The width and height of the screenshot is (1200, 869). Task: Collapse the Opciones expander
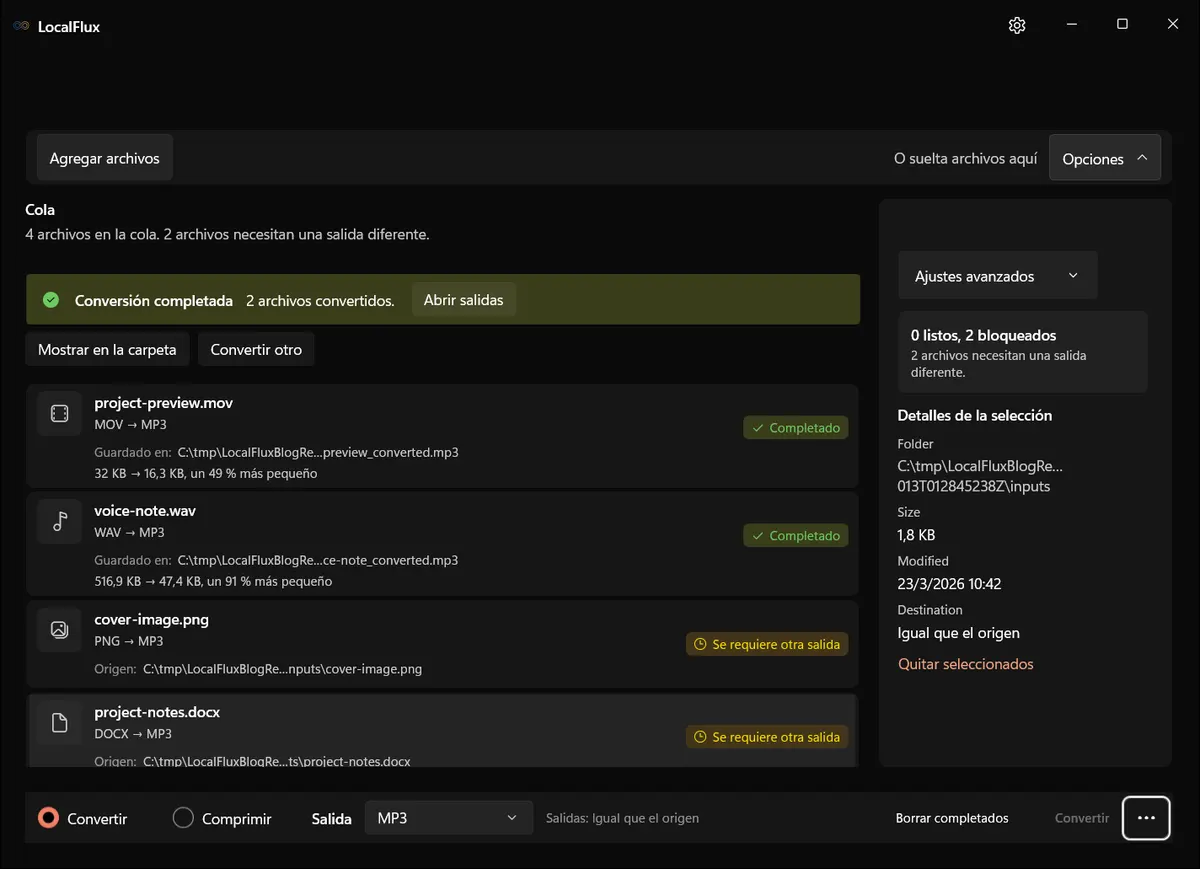tap(1105, 158)
